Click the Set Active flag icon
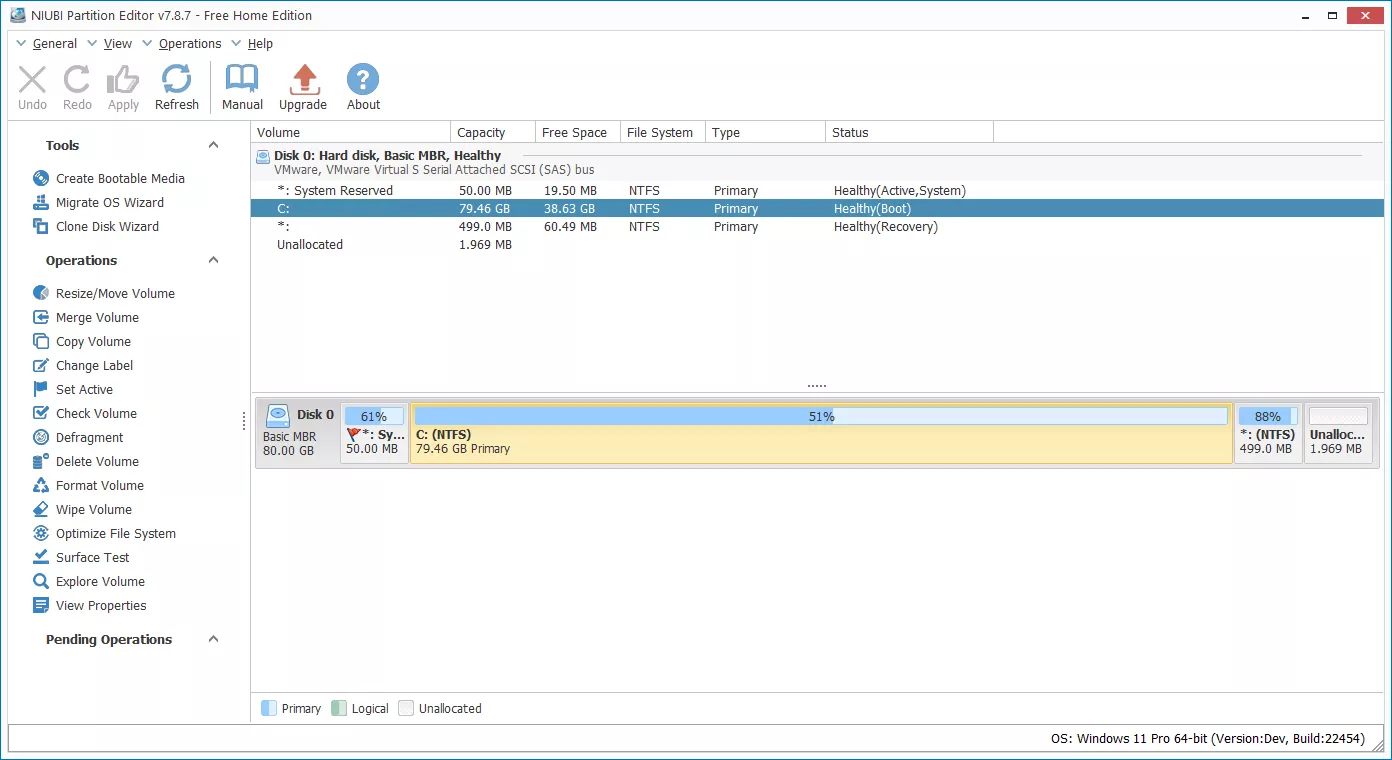 click(41, 389)
